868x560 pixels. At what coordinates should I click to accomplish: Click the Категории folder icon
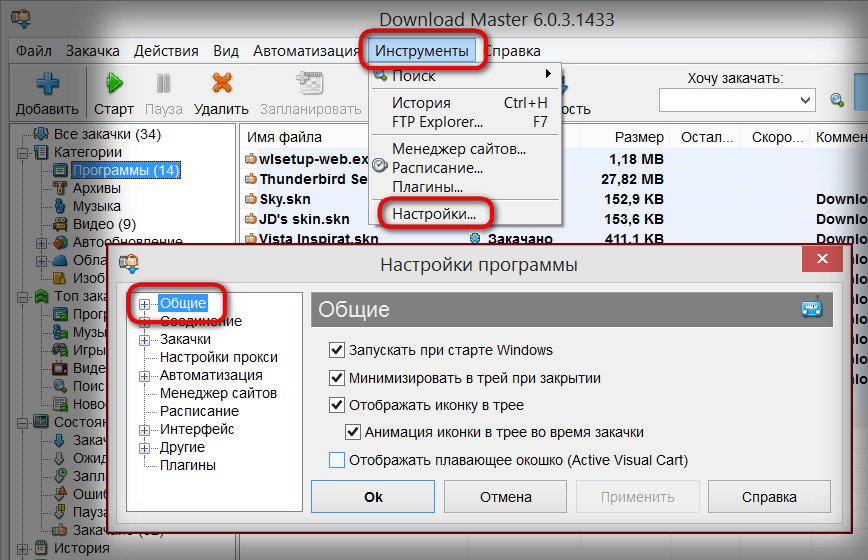tap(41, 152)
